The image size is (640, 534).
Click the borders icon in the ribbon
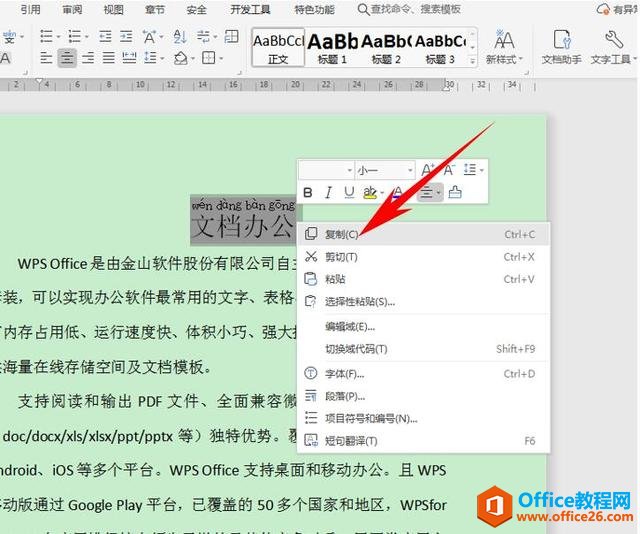point(209,58)
